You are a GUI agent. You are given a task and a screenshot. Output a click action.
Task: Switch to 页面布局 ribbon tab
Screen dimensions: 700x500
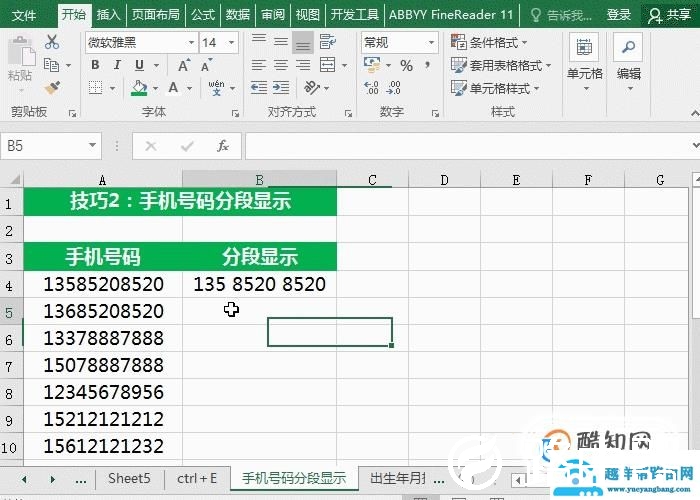(155, 15)
